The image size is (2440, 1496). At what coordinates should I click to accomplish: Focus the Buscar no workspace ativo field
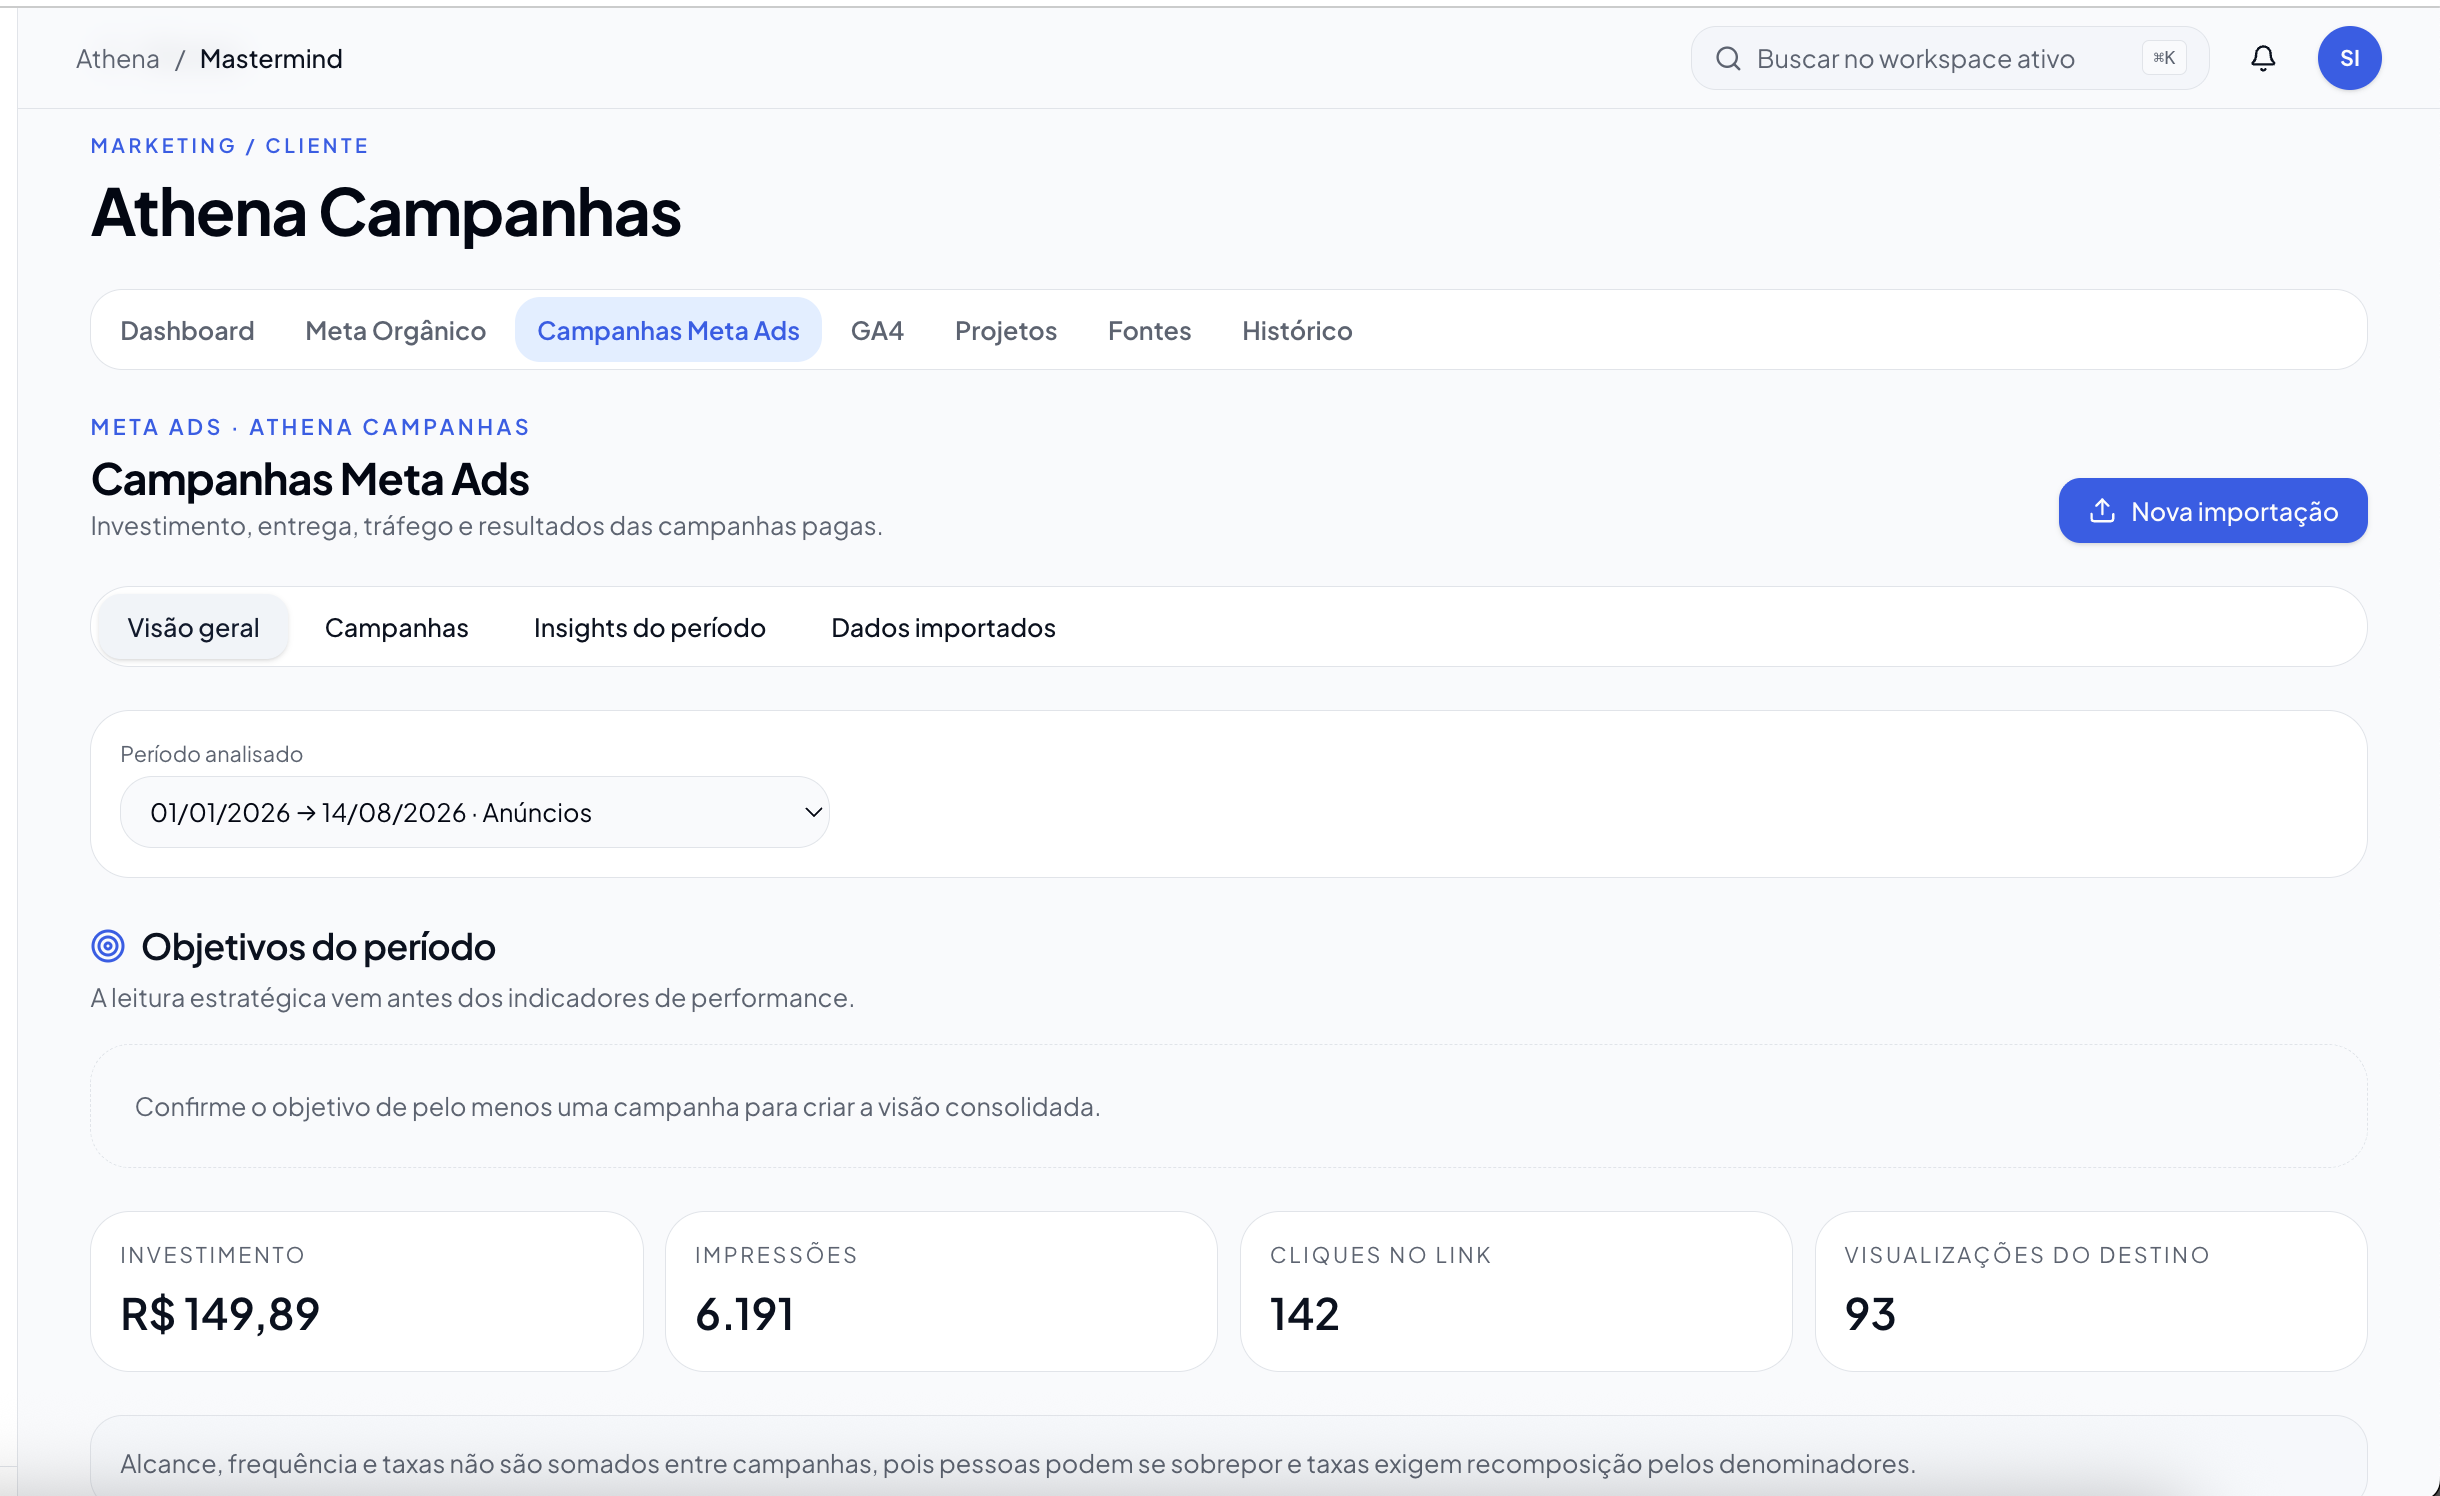(1949, 58)
